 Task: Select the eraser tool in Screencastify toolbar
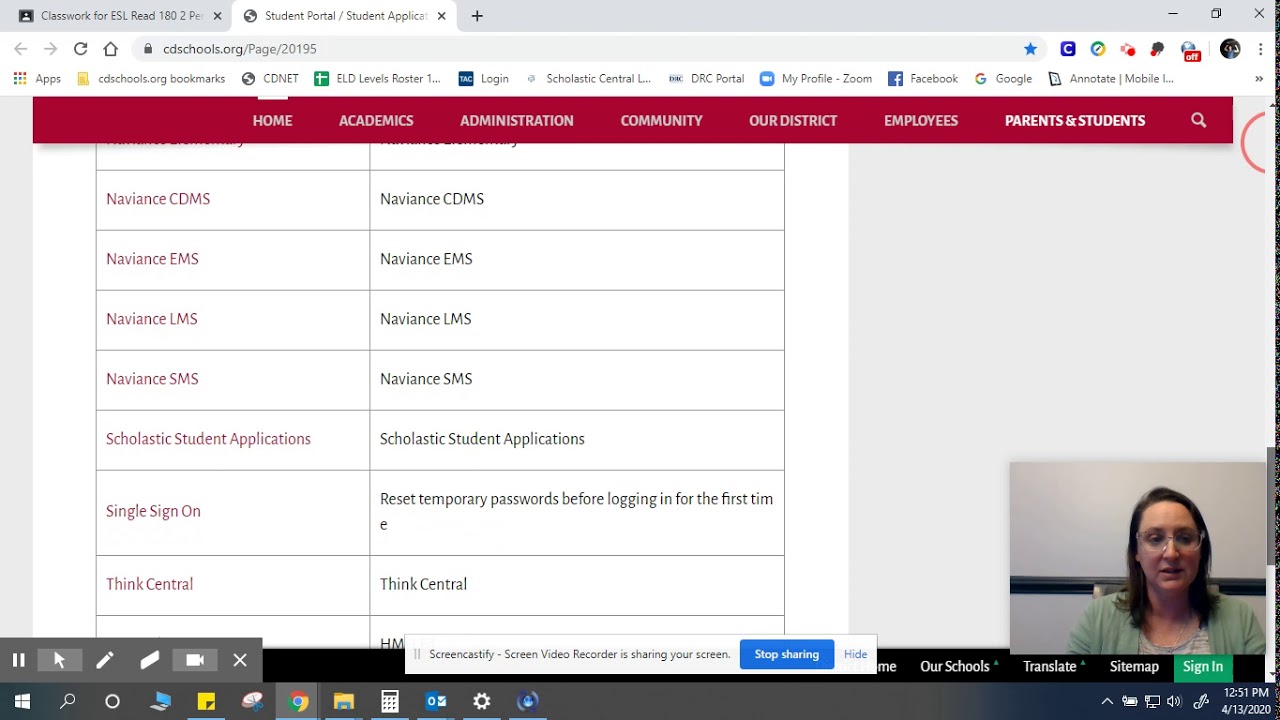point(150,660)
